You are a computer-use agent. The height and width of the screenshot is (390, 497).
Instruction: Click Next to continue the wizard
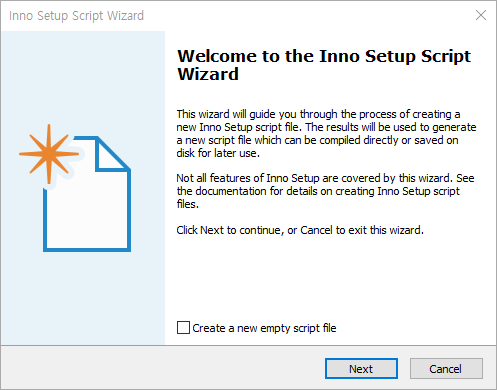pyautogui.click(x=361, y=369)
